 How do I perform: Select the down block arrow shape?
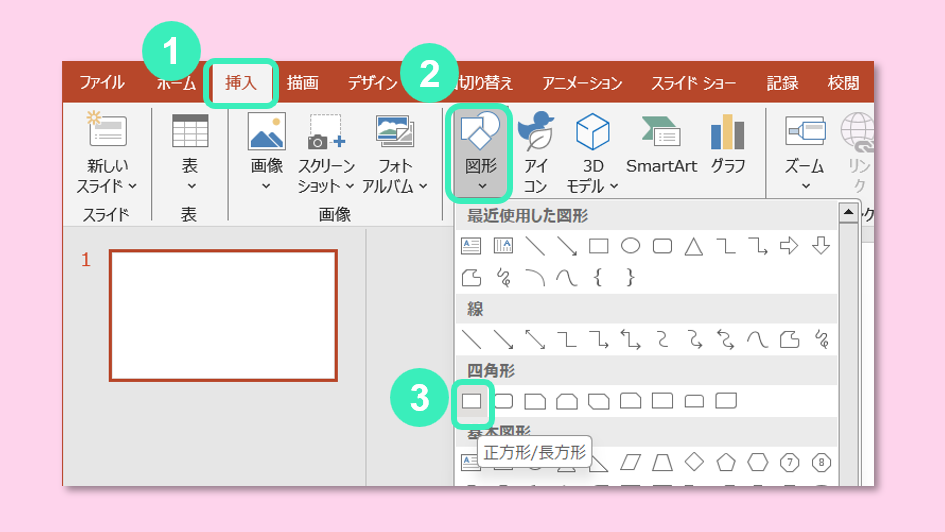click(821, 246)
